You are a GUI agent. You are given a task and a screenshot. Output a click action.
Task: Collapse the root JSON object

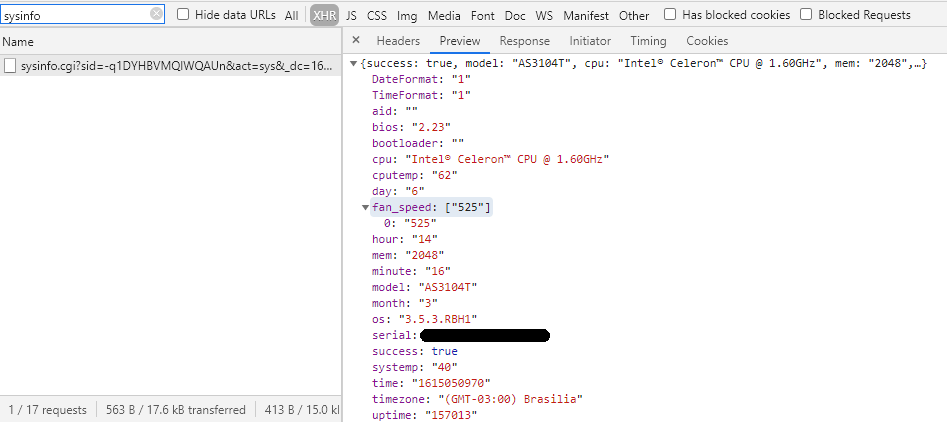point(353,64)
